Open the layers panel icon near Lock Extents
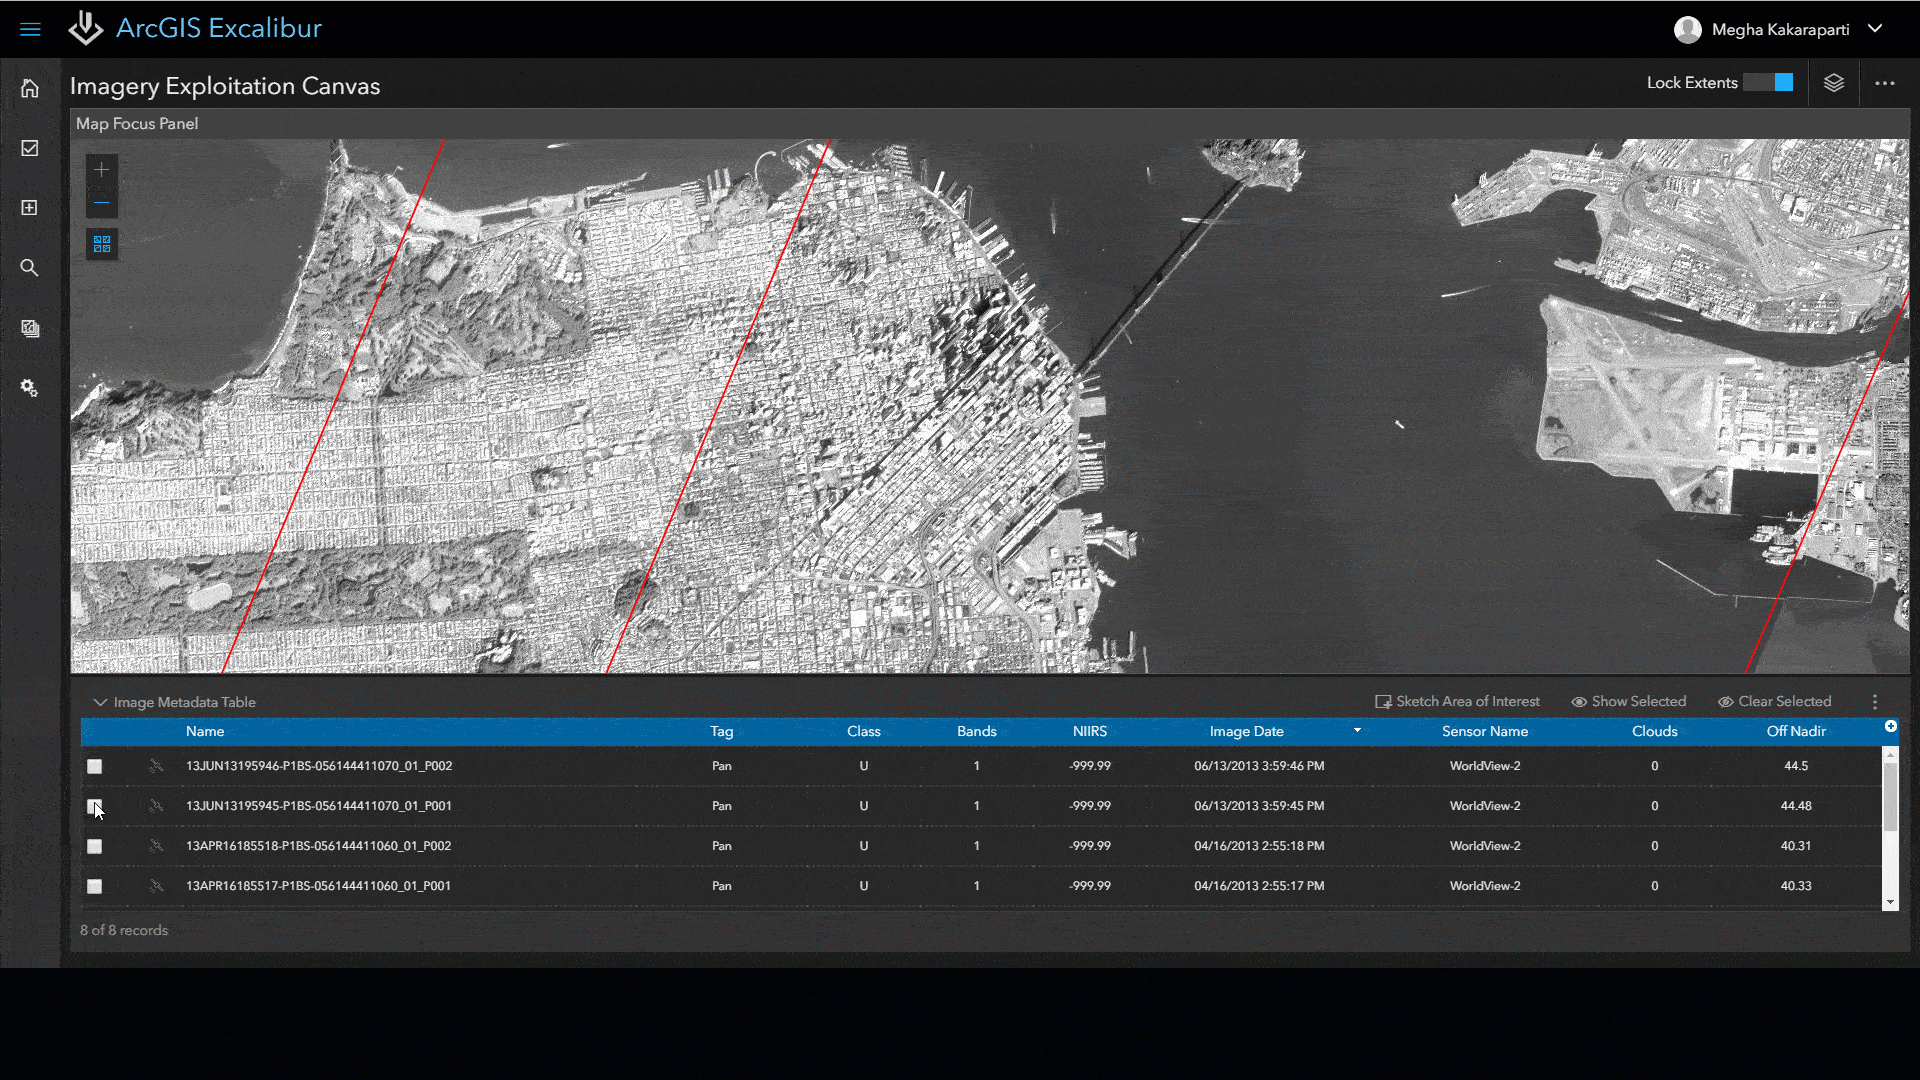Image resolution: width=1920 pixels, height=1080 pixels. 1835,83
